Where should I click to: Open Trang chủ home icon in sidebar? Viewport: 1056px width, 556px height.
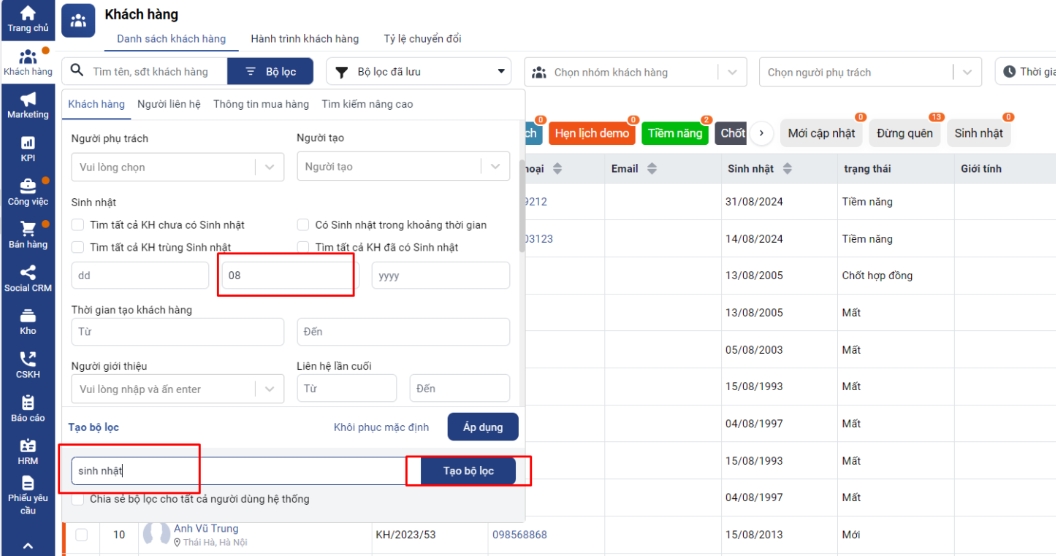point(27,18)
